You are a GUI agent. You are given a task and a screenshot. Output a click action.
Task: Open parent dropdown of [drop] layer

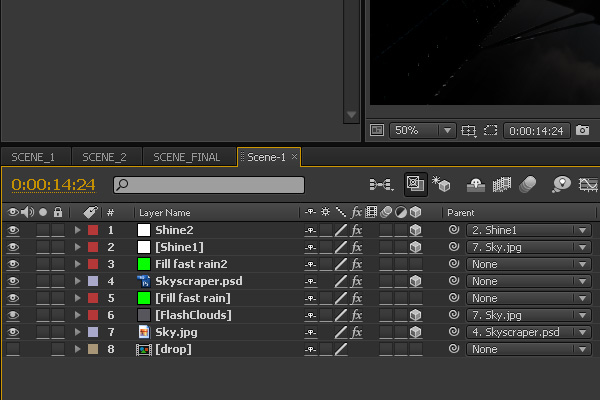(528, 349)
